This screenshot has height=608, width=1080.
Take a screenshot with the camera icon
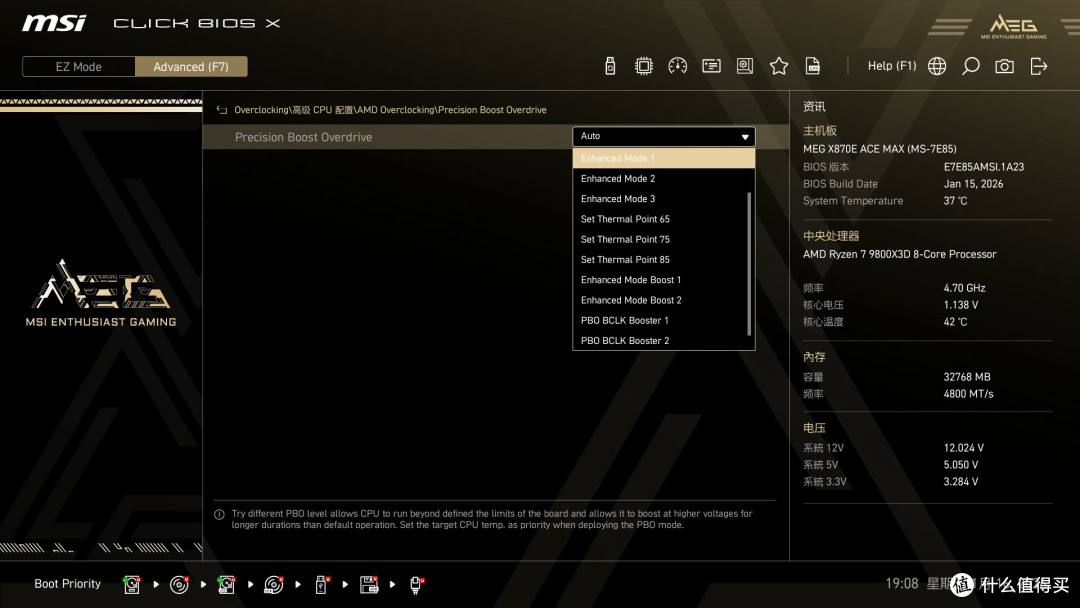[x=1004, y=66]
